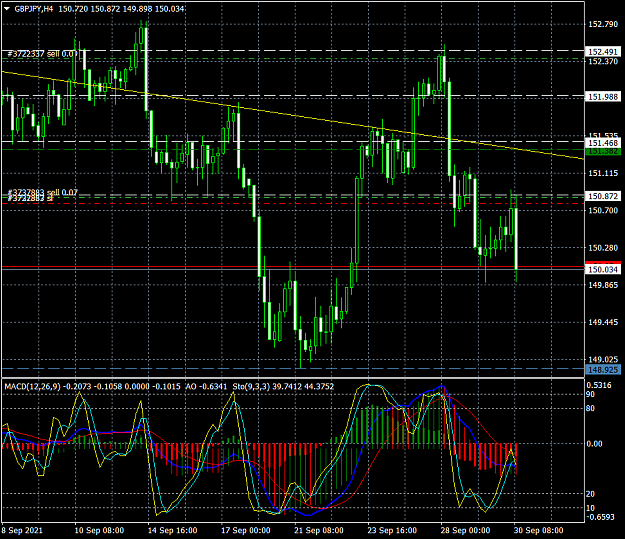
Task: Select the #3737883 sell 0.07 order label
Action: click(43, 193)
